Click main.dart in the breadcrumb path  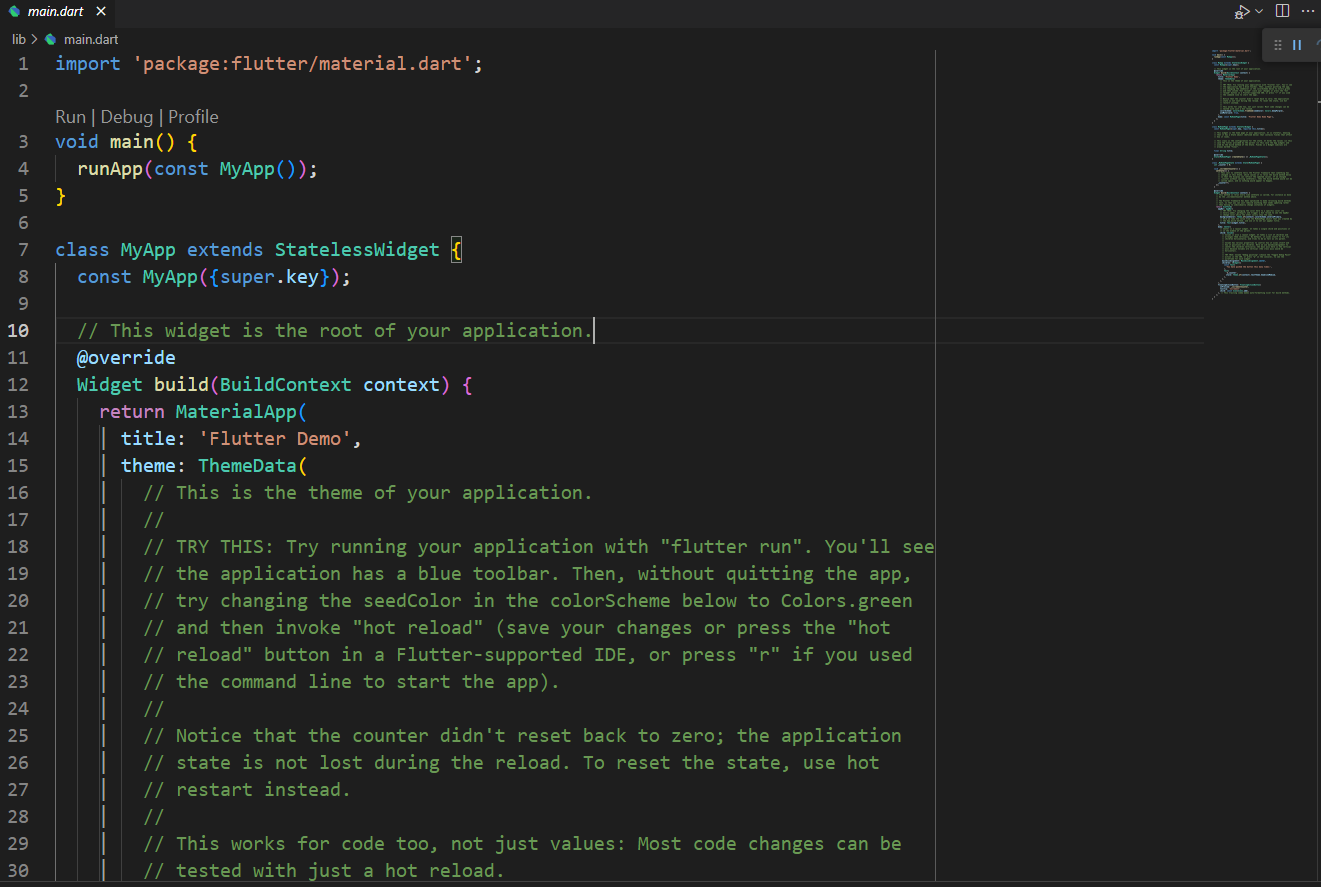click(x=91, y=39)
